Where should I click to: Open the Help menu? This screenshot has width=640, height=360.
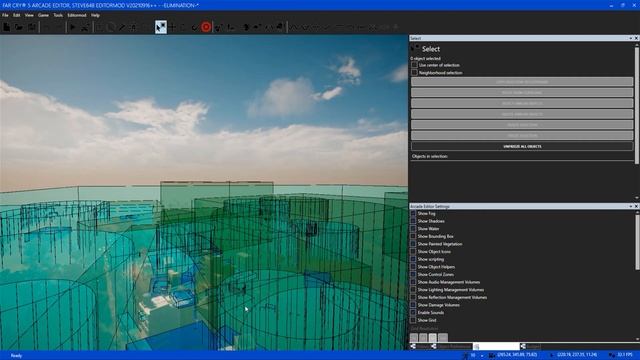tap(95, 15)
